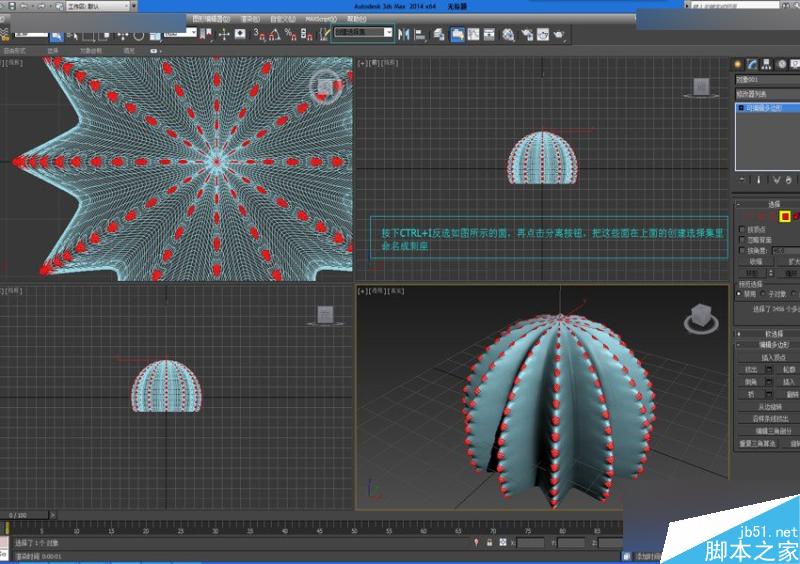Activate the 3D Snaps toggle
800x564 pixels.
[x=259, y=34]
